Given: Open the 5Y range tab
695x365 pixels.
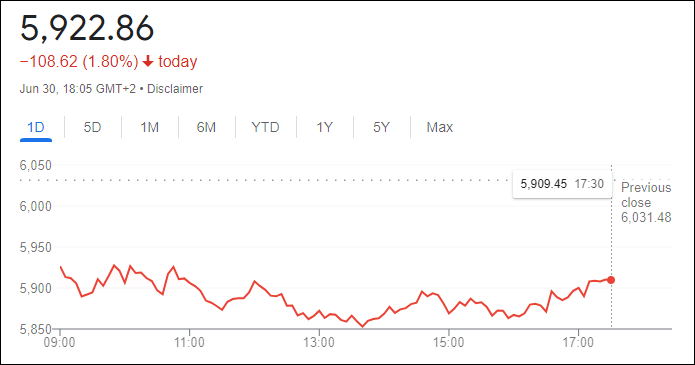Looking at the screenshot, I should point(381,128).
